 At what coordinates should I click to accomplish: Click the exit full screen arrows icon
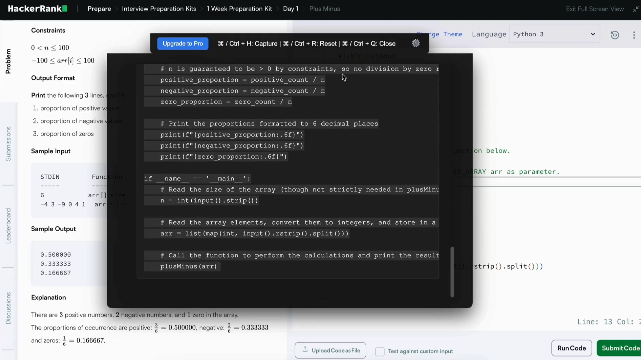click(x=636, y=9)
